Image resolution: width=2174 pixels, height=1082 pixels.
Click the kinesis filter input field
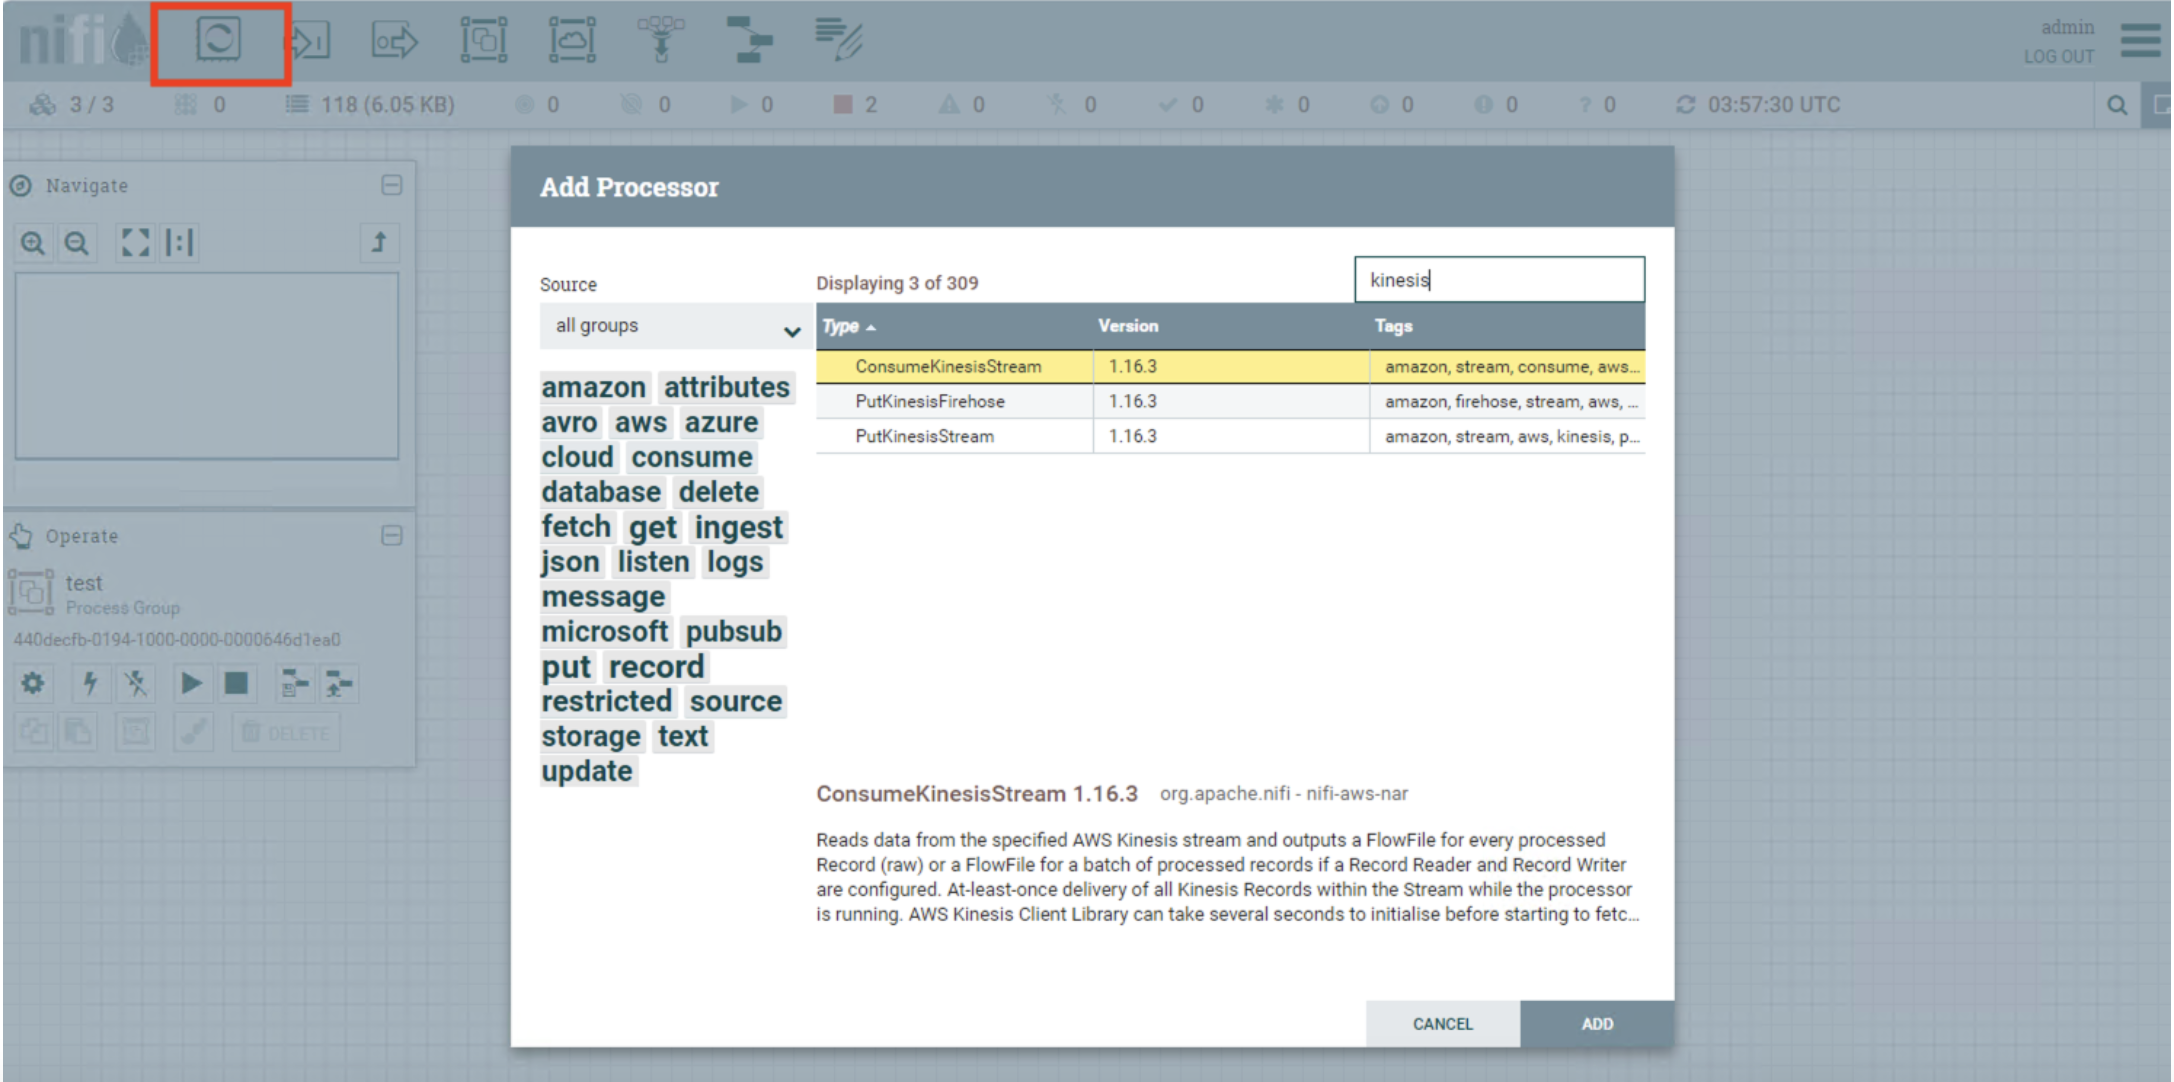coord(1498,280)
